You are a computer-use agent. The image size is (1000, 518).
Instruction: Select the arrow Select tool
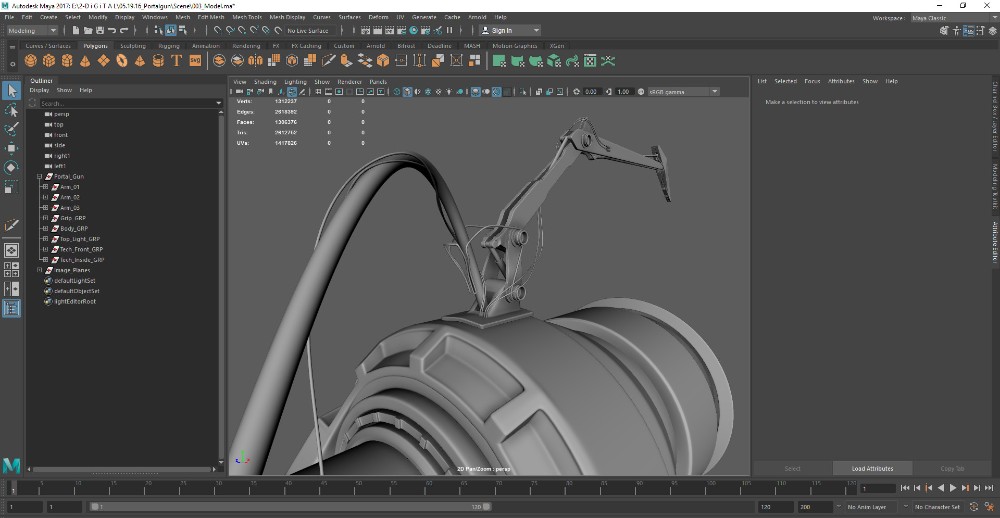tap(11, 91)
